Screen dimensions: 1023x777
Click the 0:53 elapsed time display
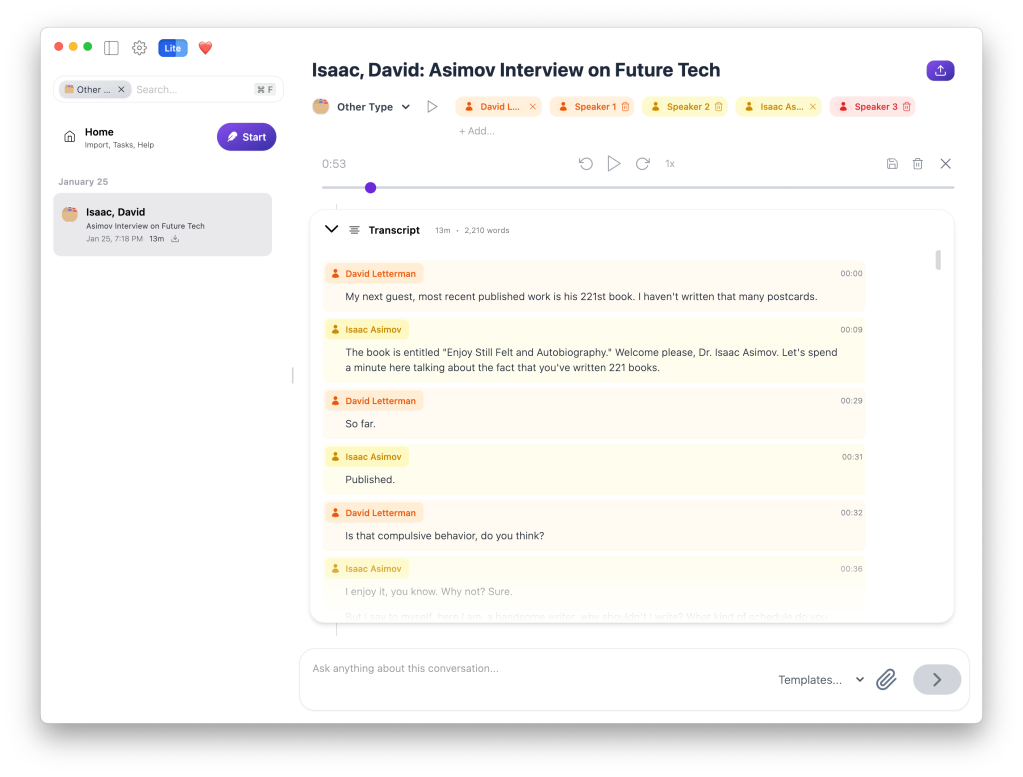[333, 164]
